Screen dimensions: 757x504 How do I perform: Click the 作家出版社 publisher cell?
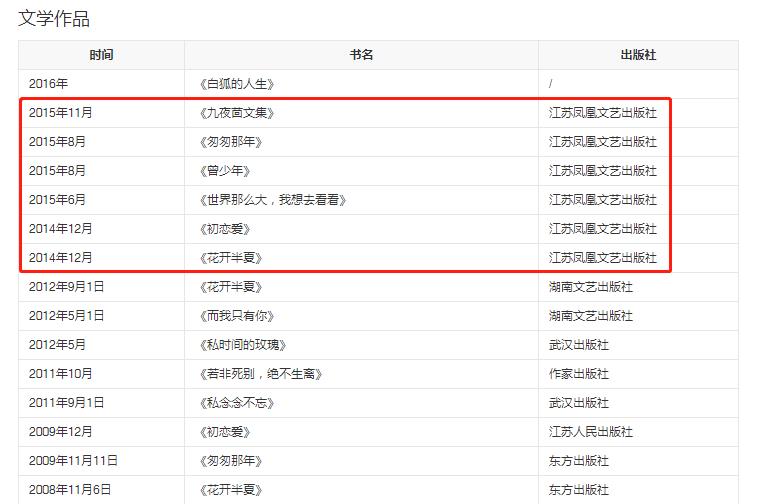point(578,374)
